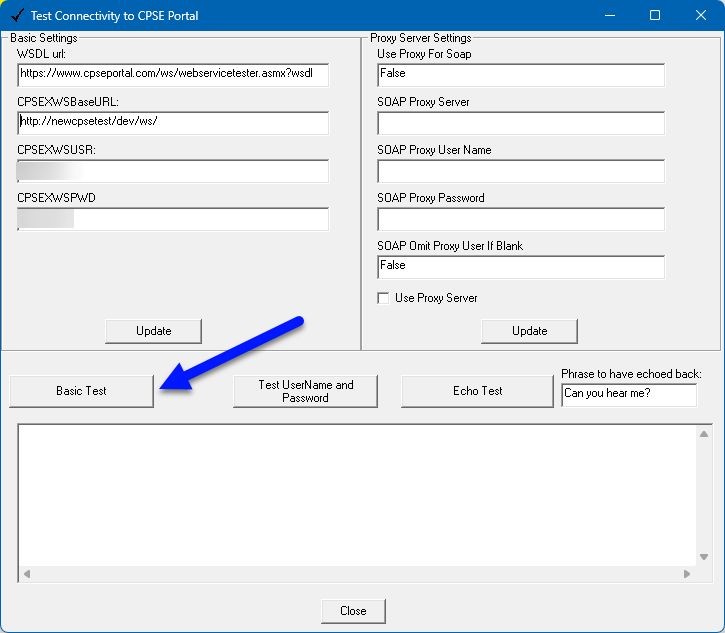The image size is (725, 633).
Task: Focus the SOAP Proxy User Name field
Action: coord(521,171)
